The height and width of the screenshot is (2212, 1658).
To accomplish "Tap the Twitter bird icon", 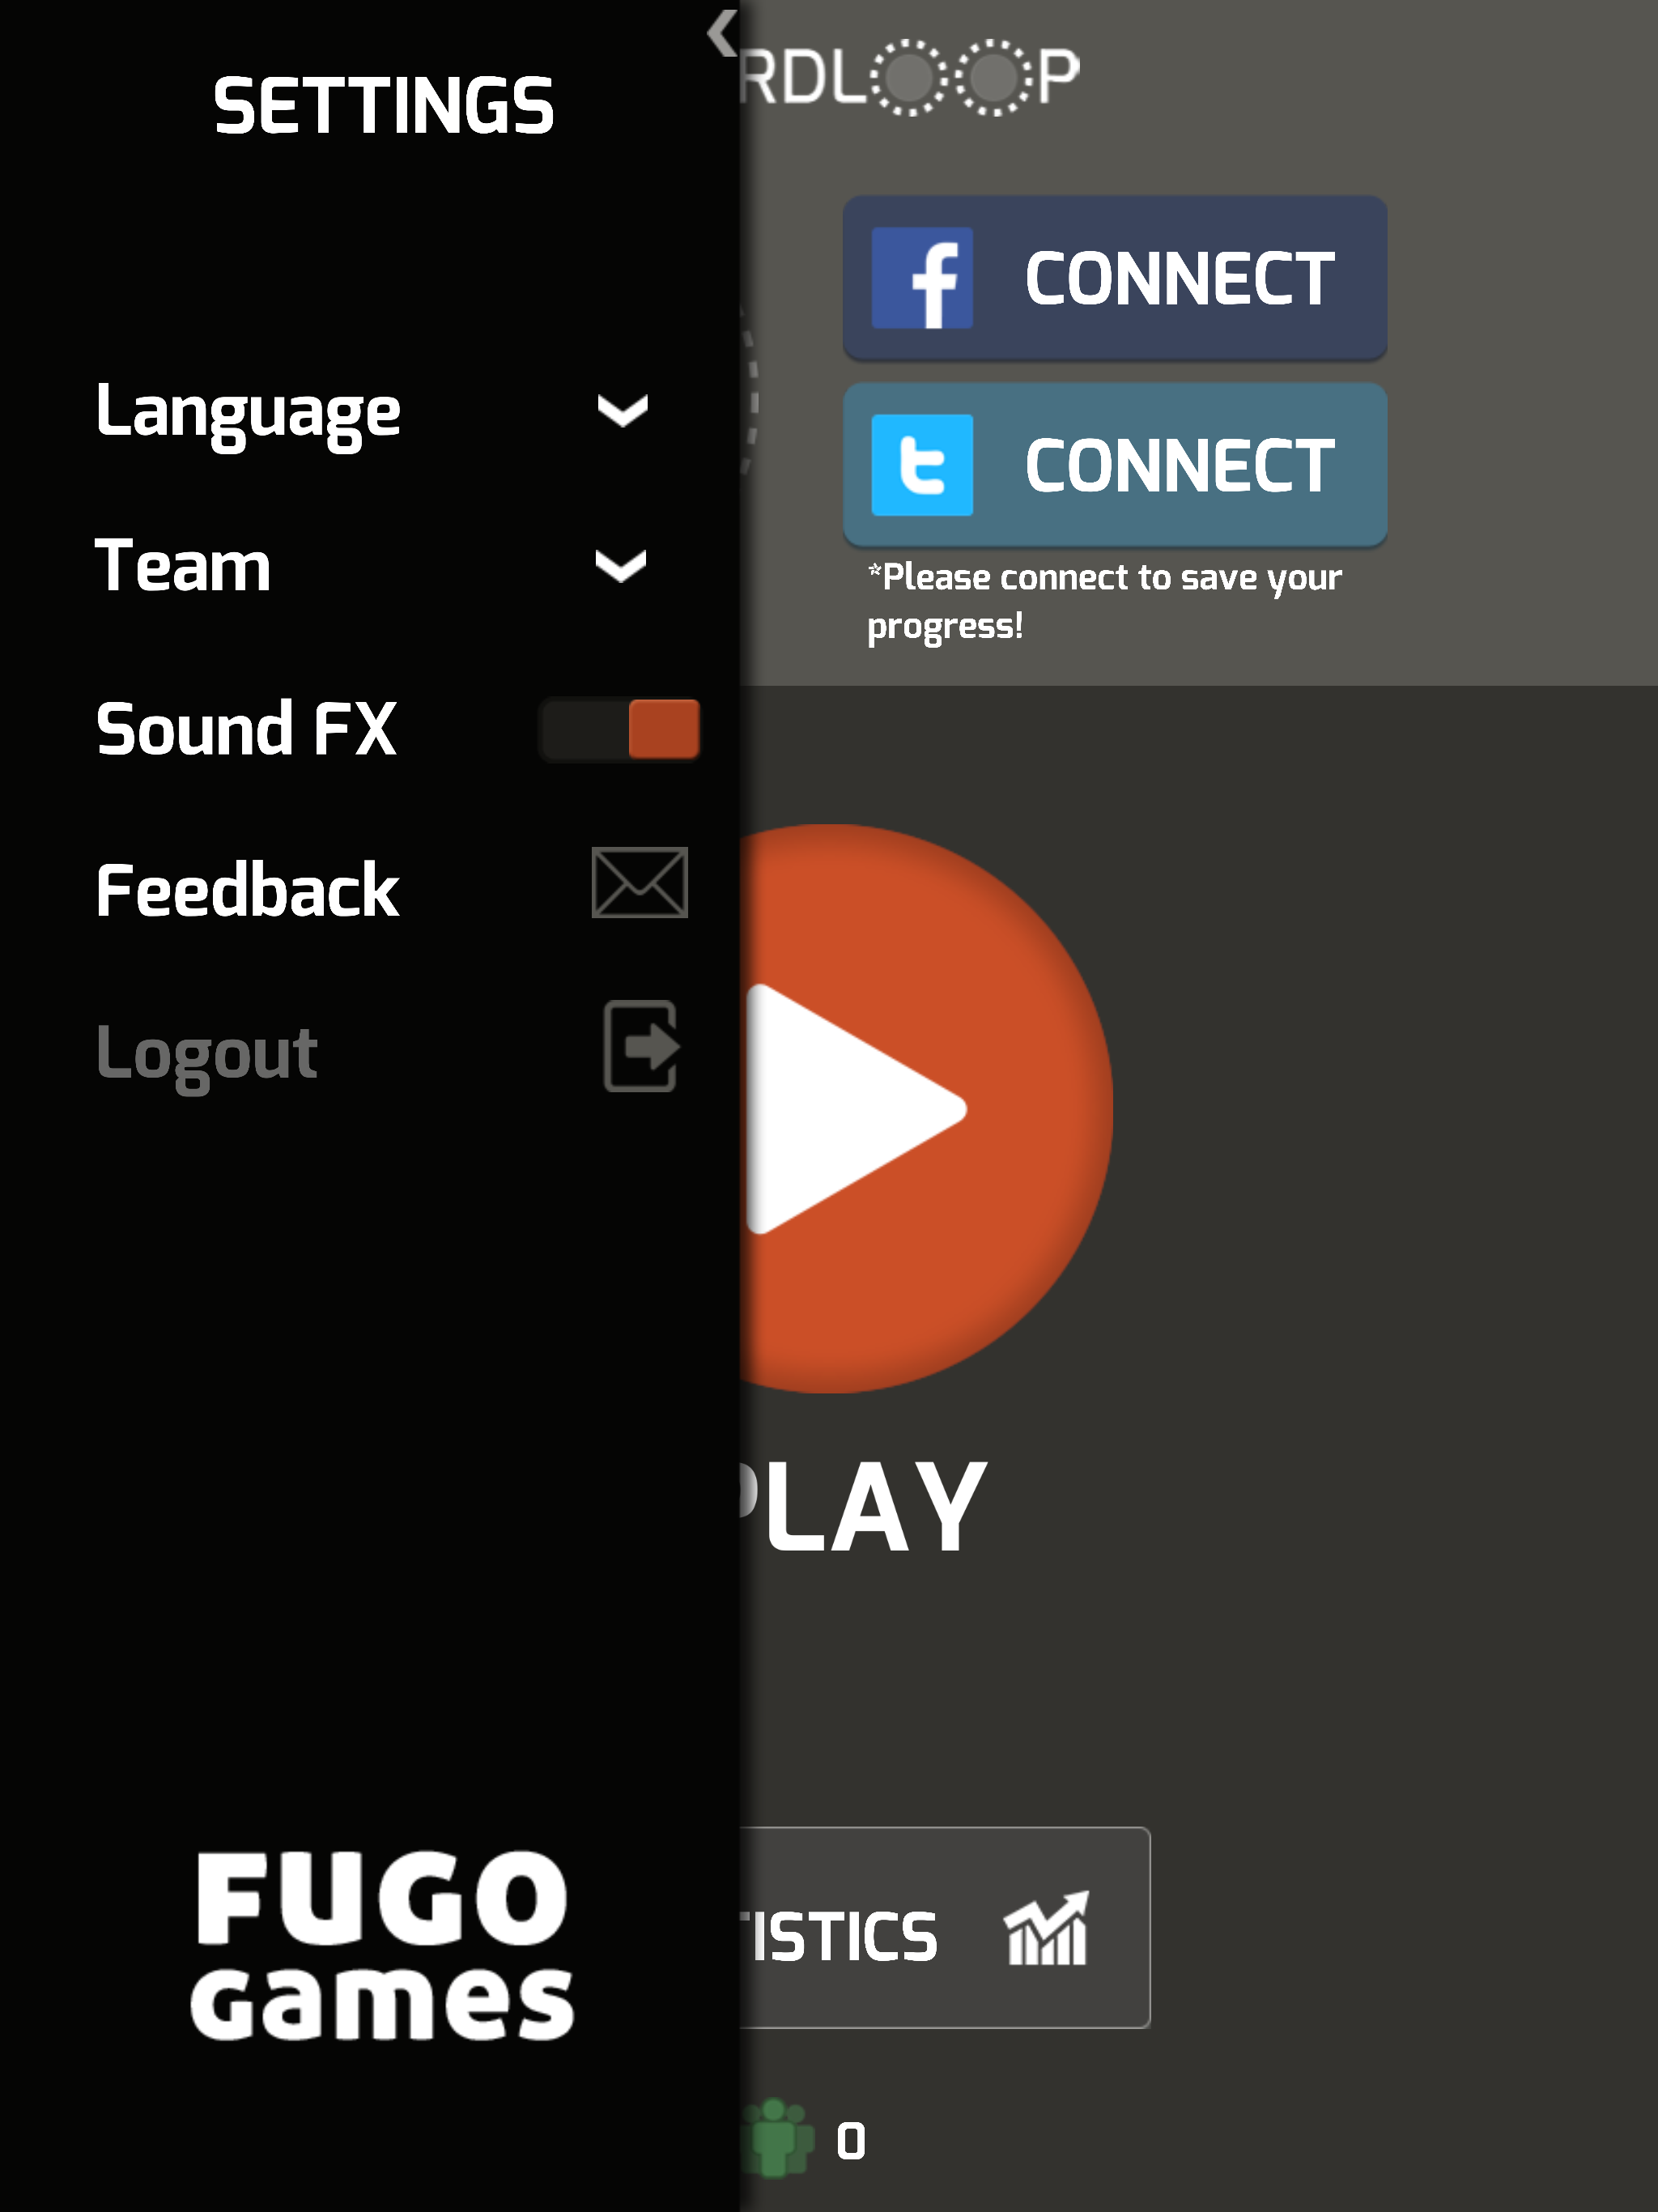I will click(x=921, y=465).
